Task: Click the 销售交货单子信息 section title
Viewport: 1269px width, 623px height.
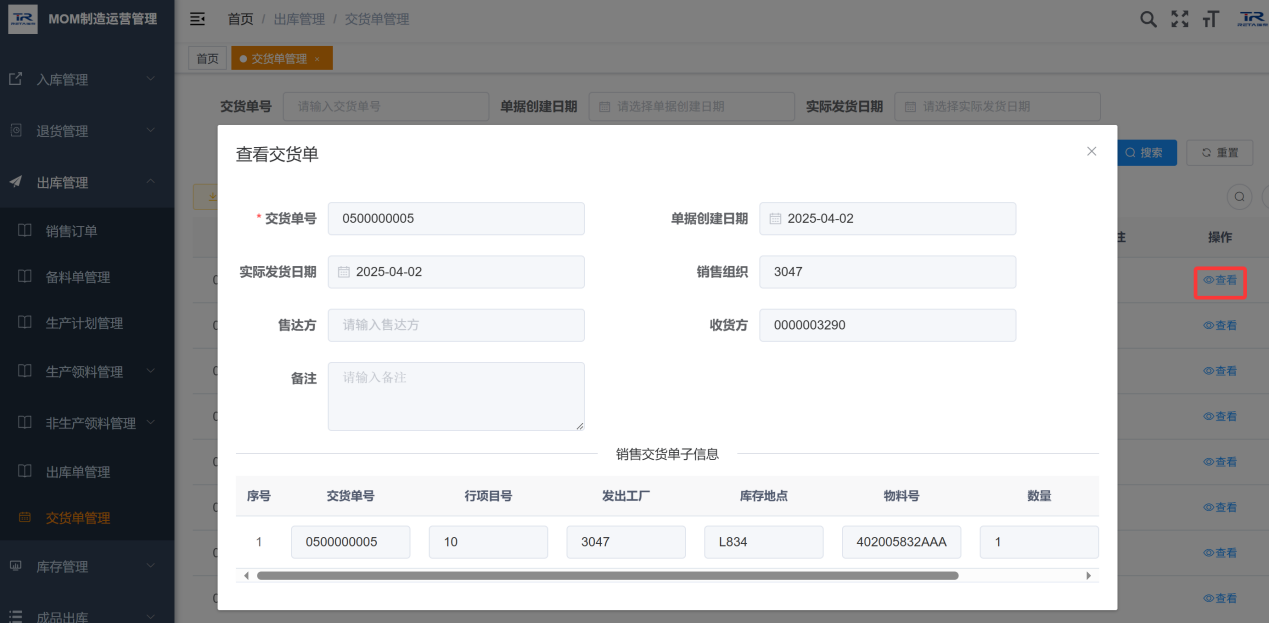Action: (x=667, y=454)
